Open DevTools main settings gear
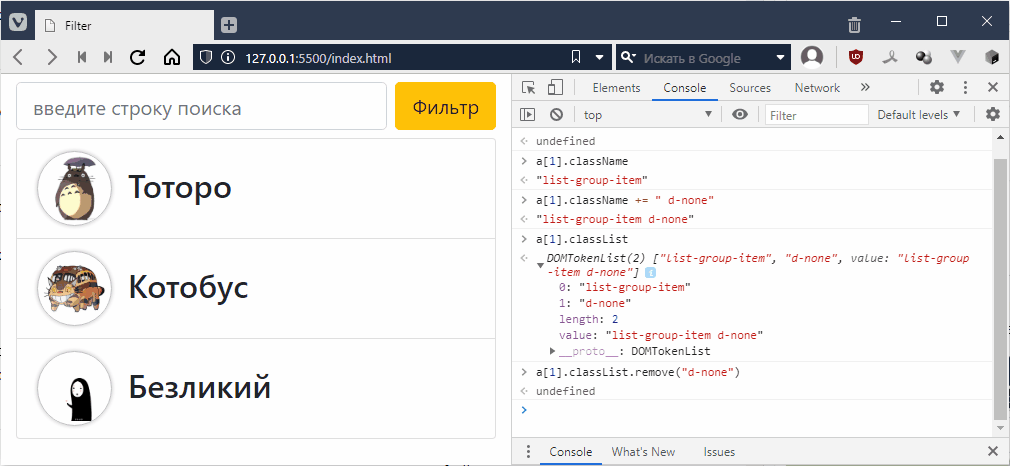The width and height of the screenshot is (1010, 466). coord(937,88)
